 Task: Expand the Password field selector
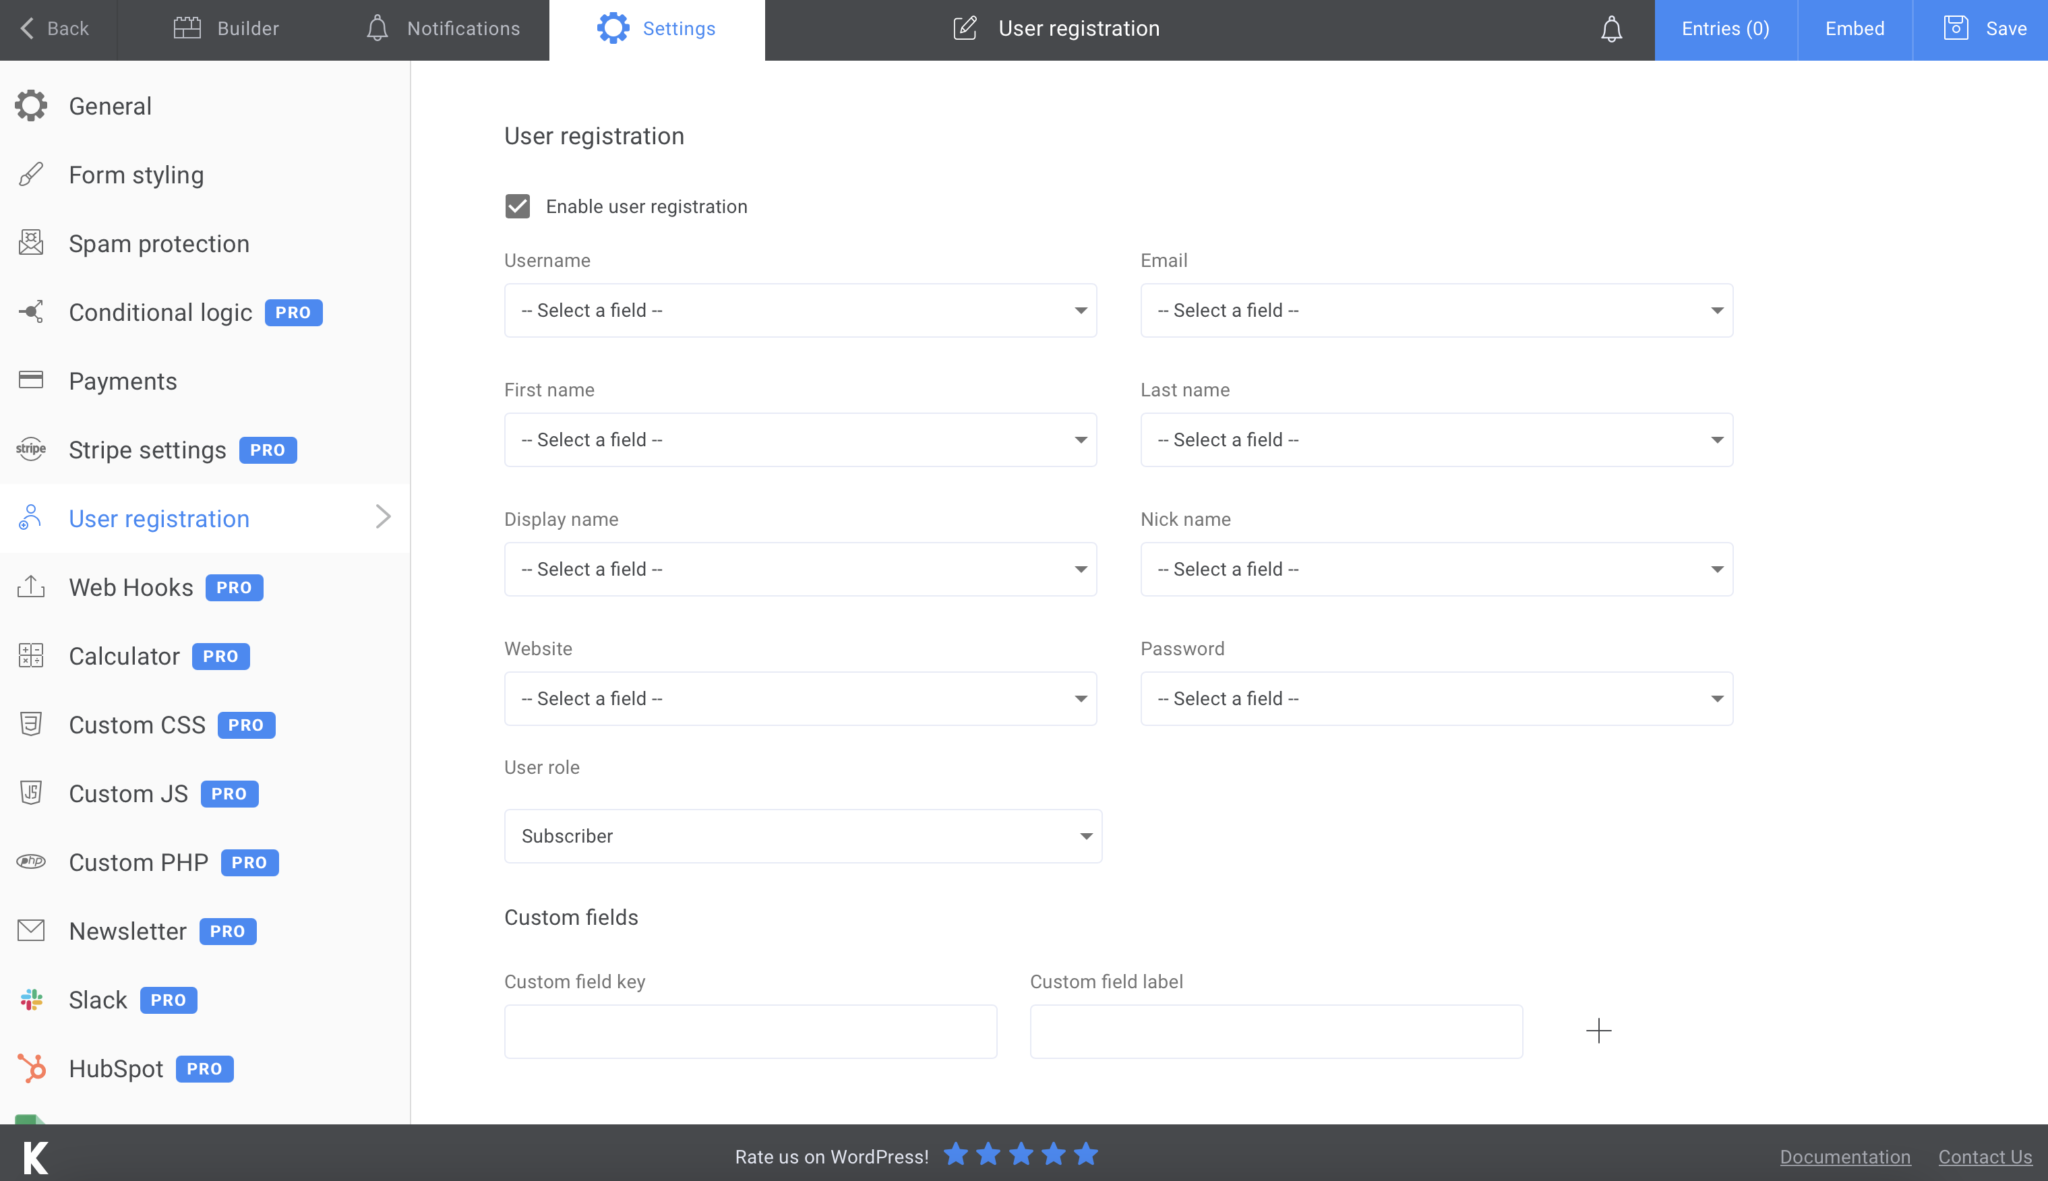click(x=1436, y=698)
